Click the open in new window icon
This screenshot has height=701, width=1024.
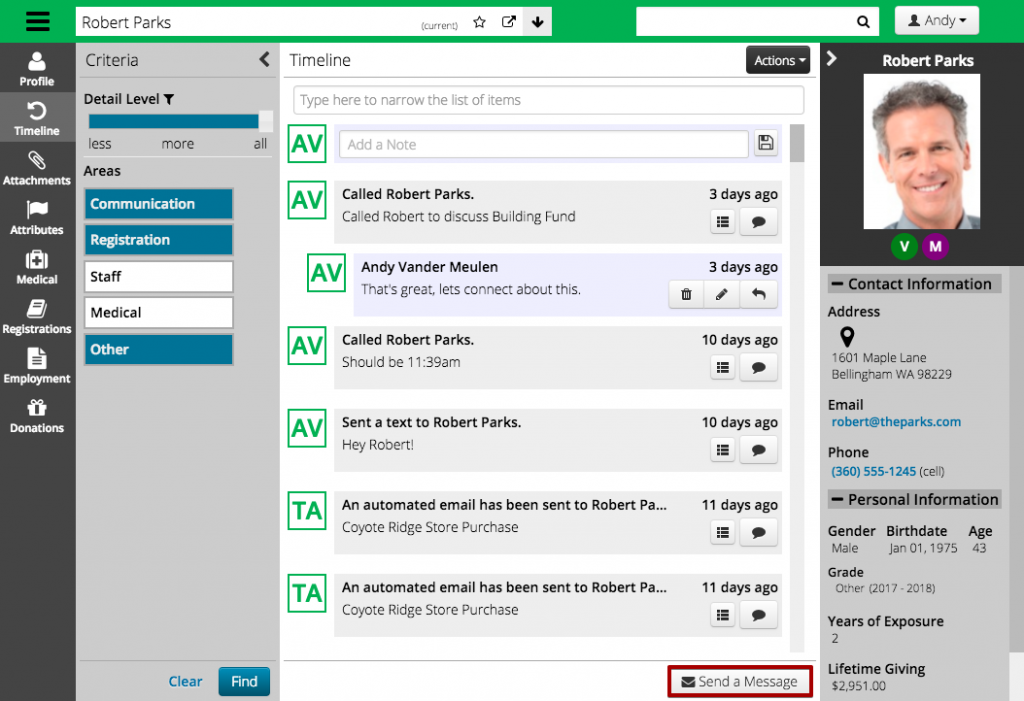[508, 22]
